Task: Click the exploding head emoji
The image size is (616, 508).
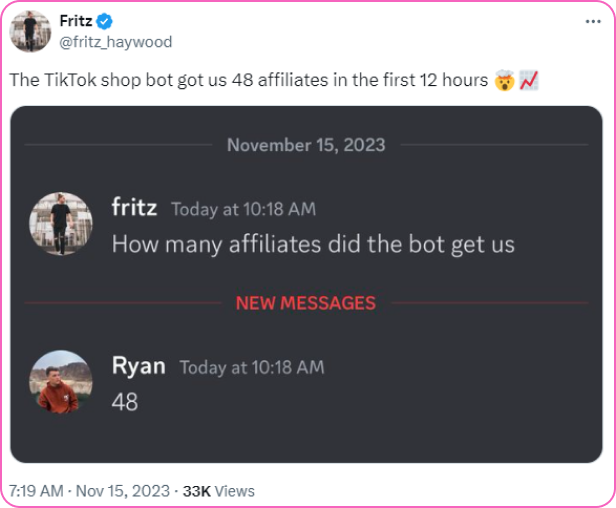Action: tap(503, 79)
